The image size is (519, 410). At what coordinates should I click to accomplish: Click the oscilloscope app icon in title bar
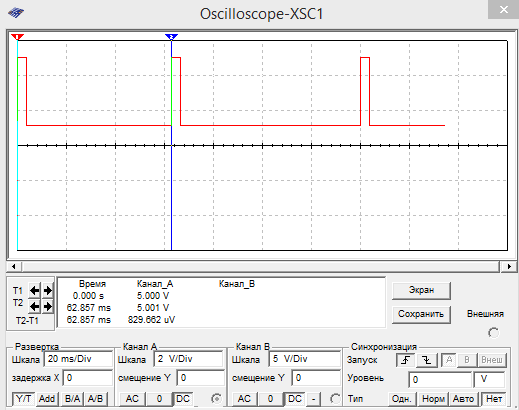point(16,13)
